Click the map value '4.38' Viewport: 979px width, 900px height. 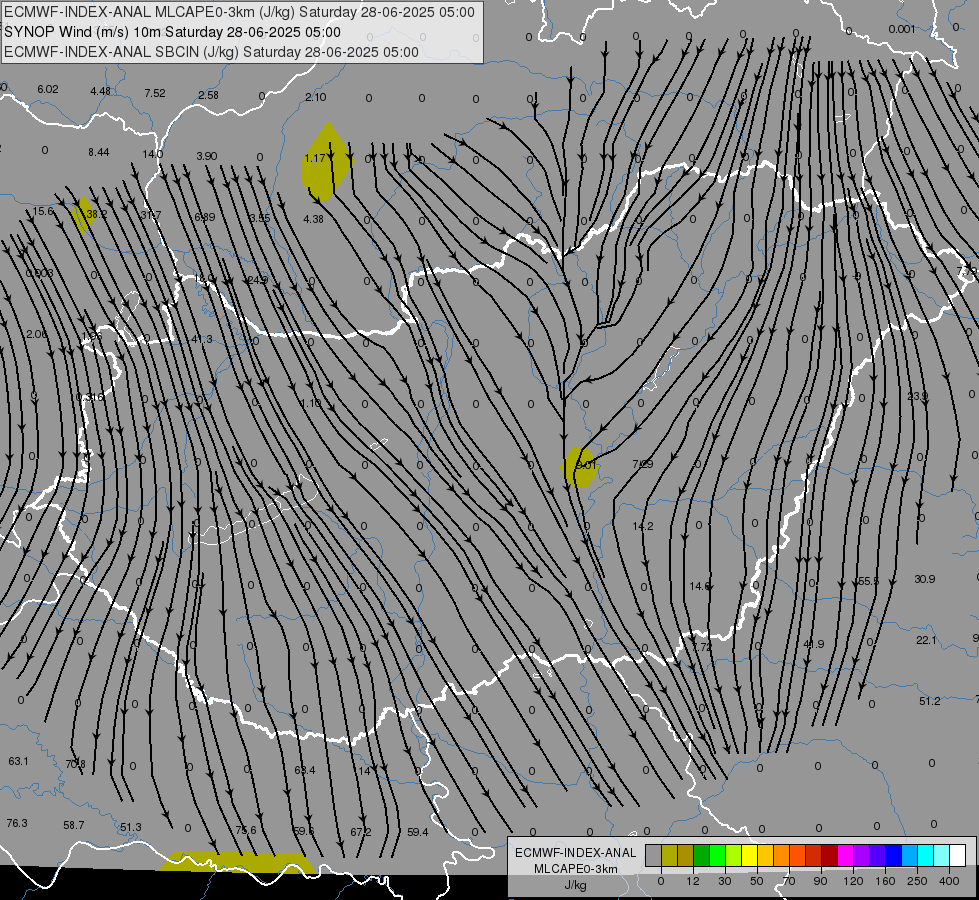(x=313, y=219)
